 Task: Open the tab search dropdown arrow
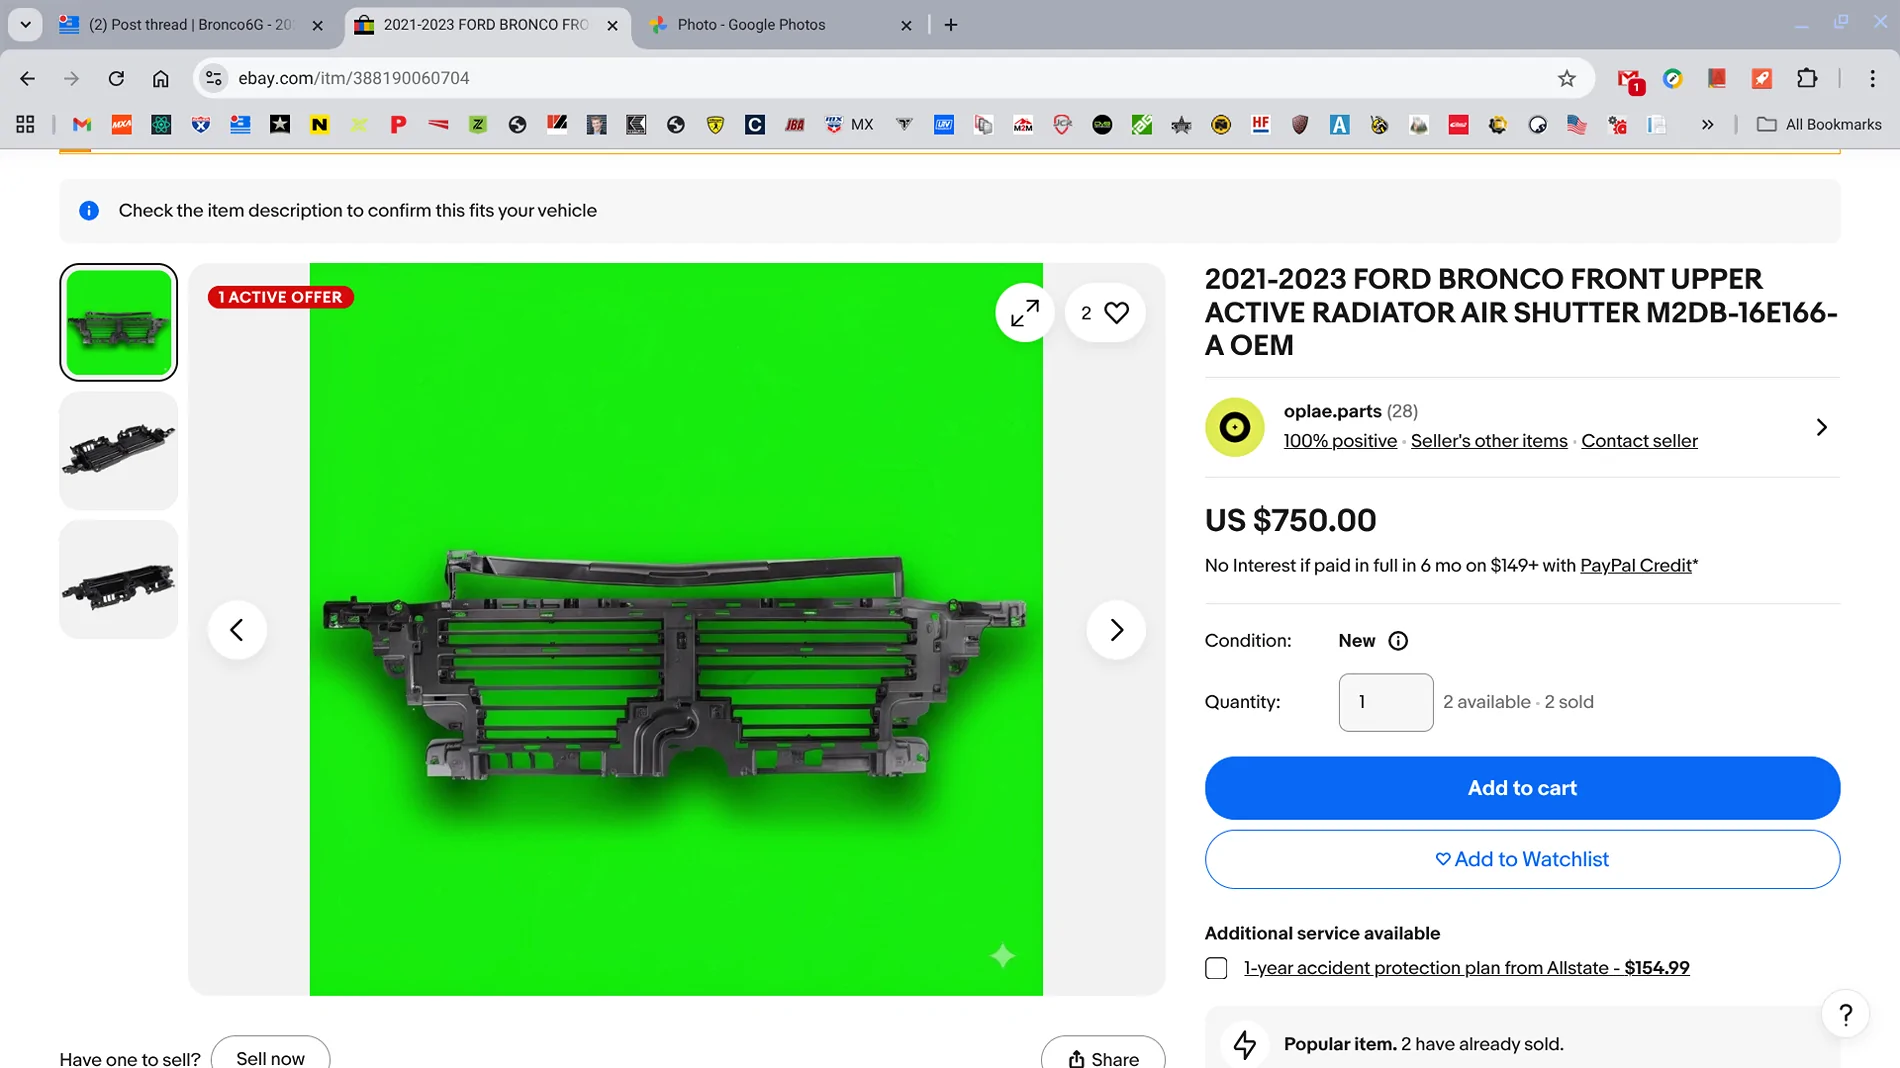25,24
